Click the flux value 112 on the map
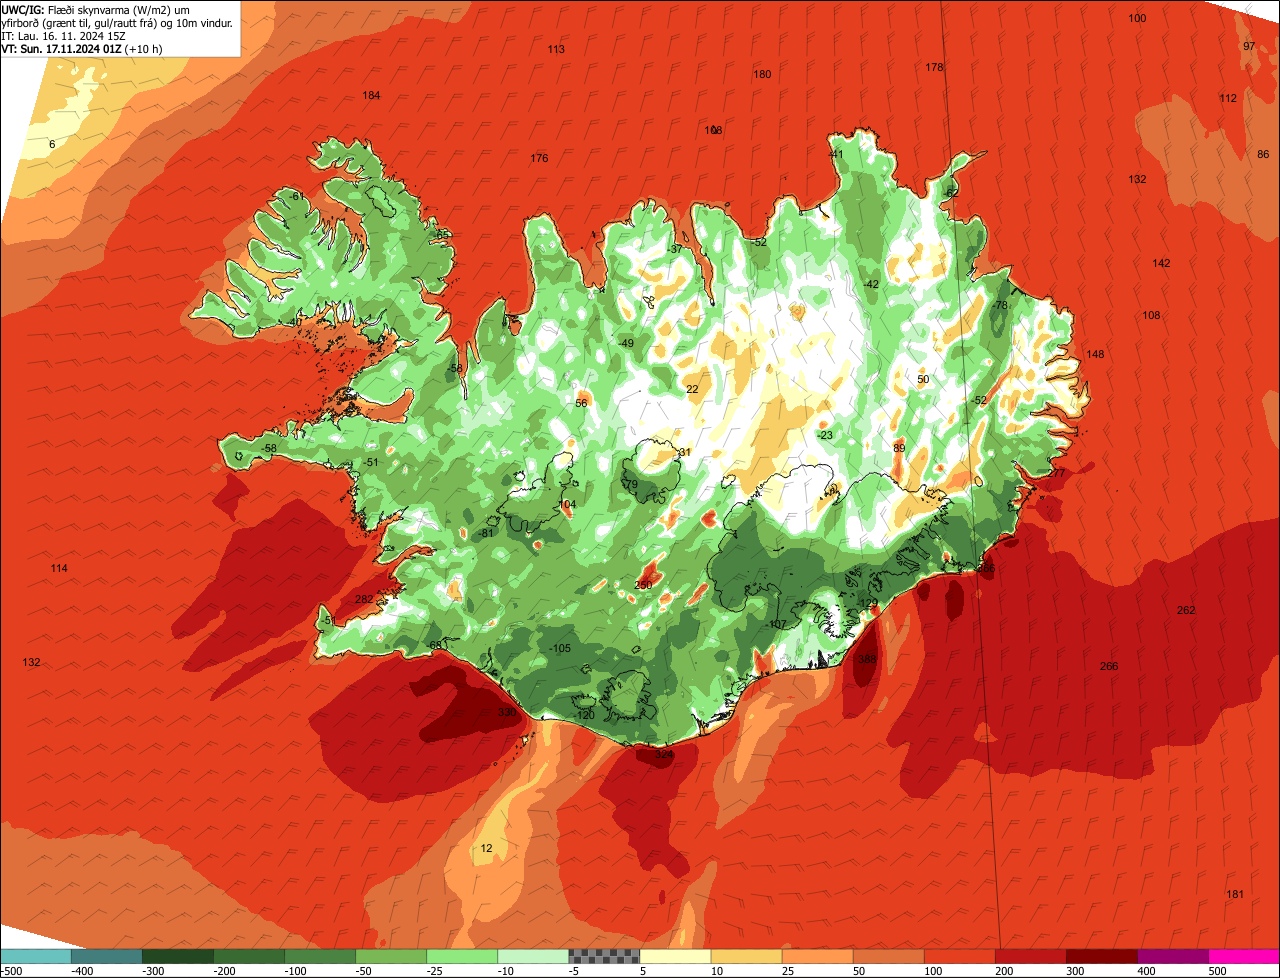This screenshot has width=1280, height=978. [x=1228, y=98]
